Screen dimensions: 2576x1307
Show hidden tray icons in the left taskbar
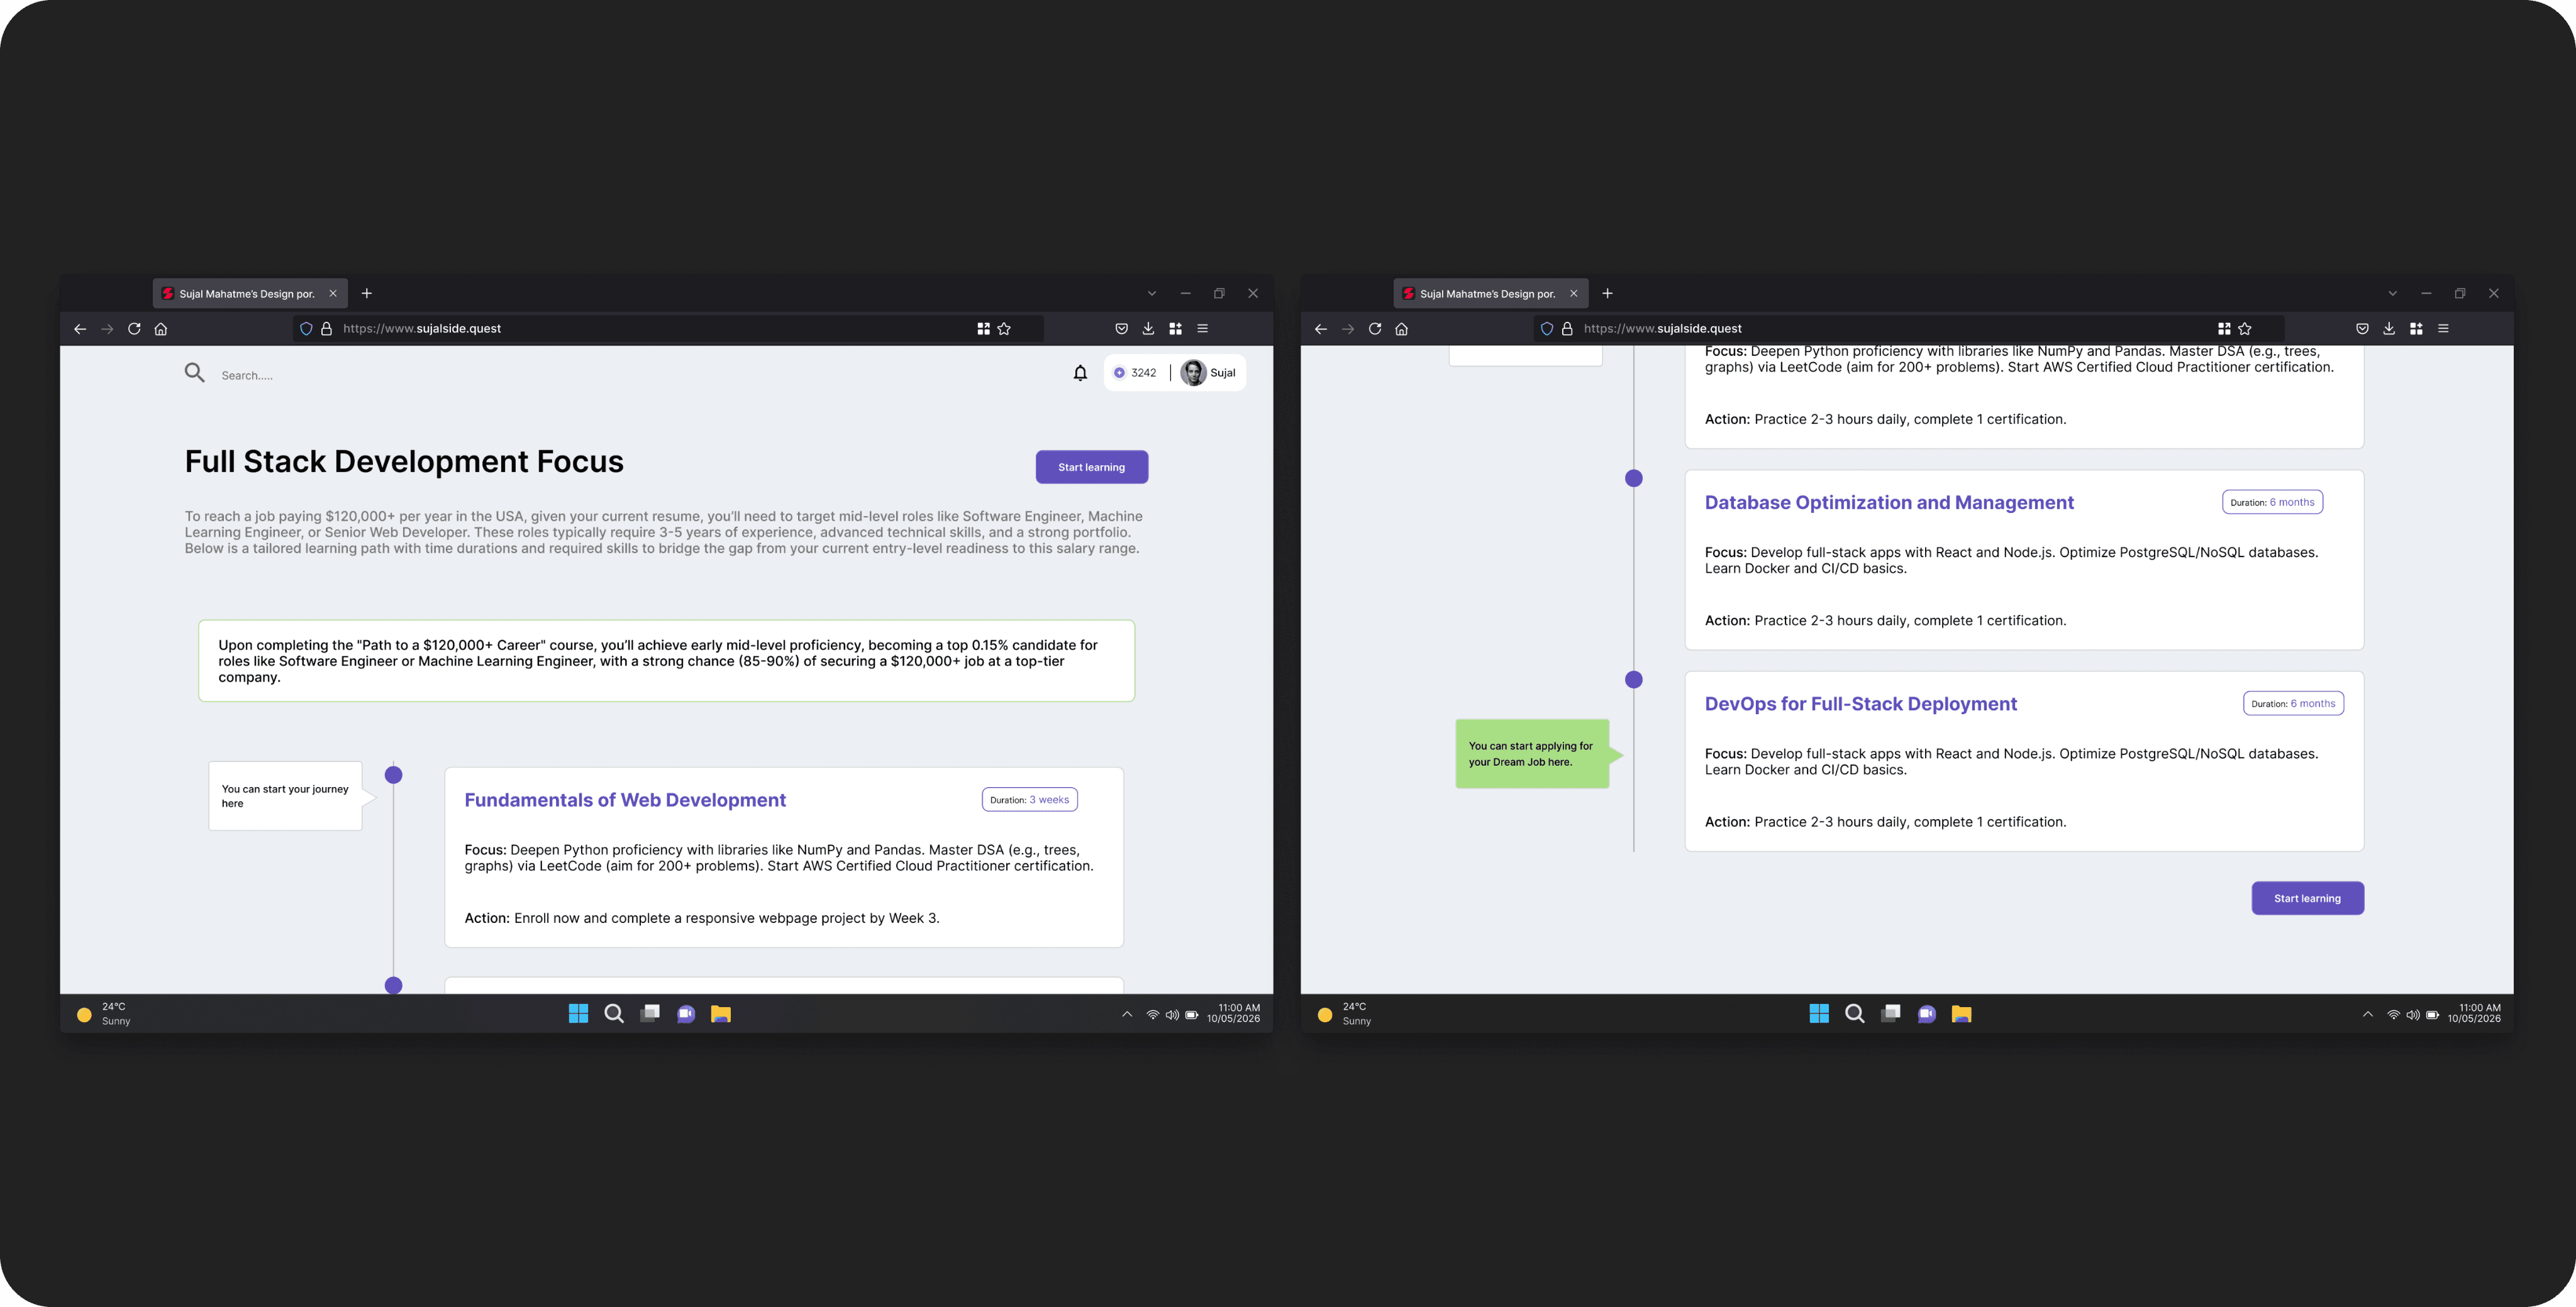point(1127,1014)
